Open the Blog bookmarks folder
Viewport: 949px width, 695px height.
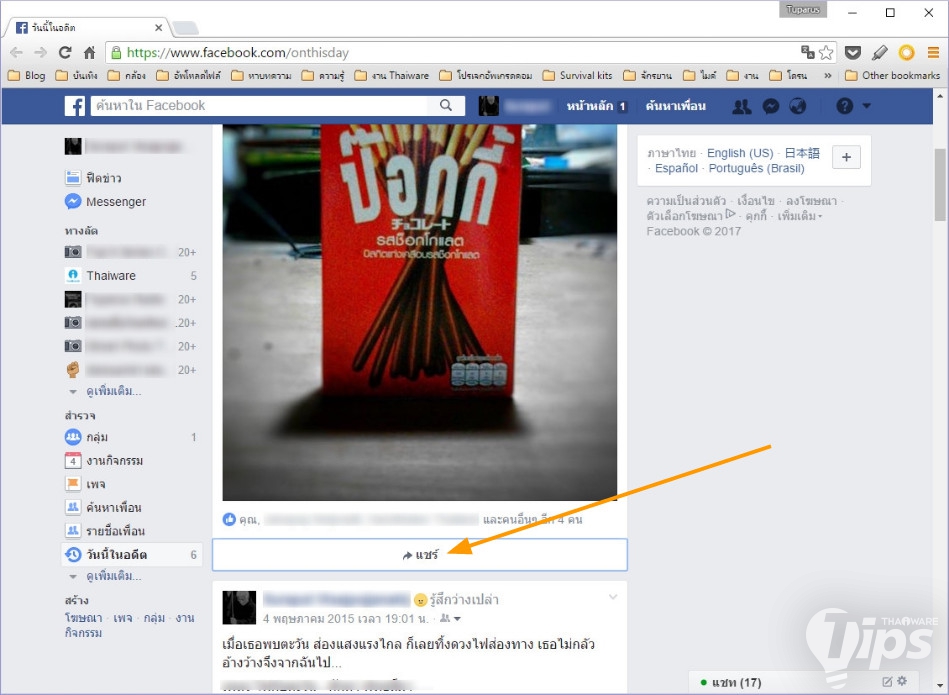pyautogui.click(x=27, y=76)
